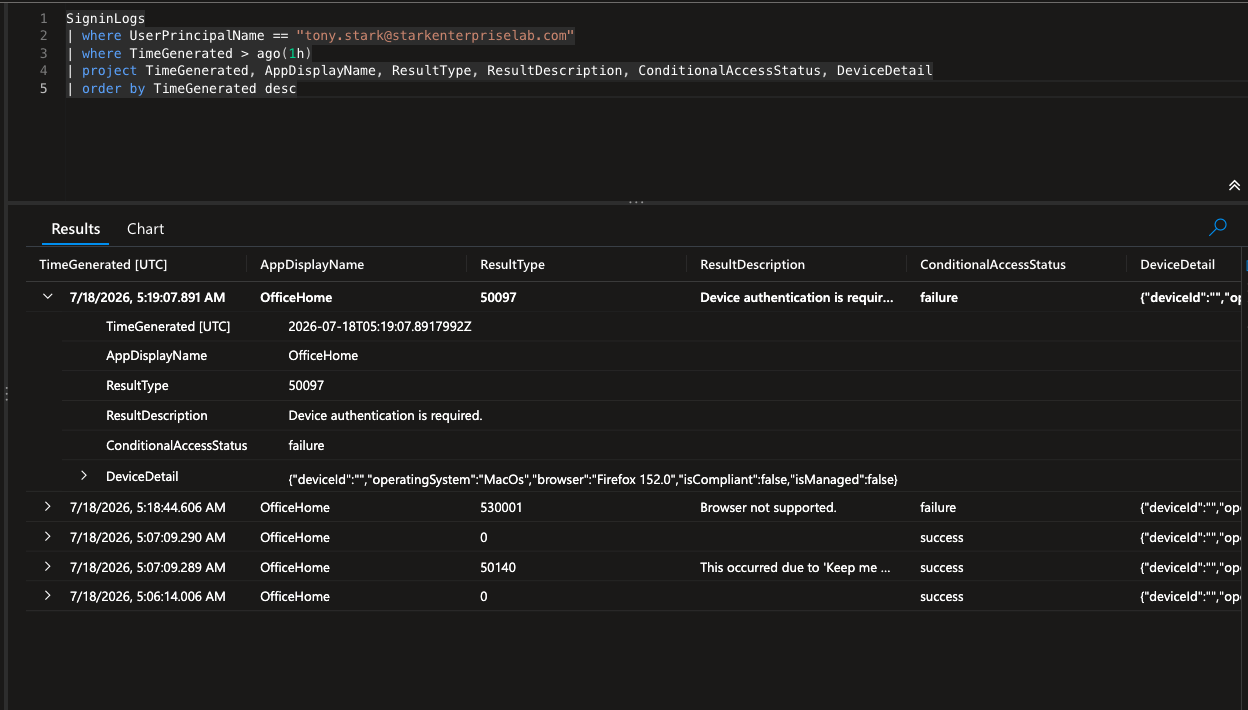The height and width of the screenshot is (710, 1248).
Task: Click failure status in the 530001 row
Action: tap(938, 507)
